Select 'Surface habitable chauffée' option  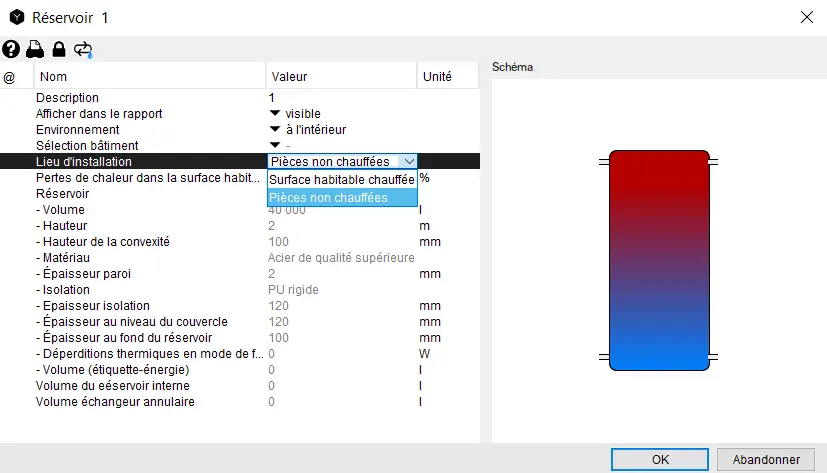point(341,180)
